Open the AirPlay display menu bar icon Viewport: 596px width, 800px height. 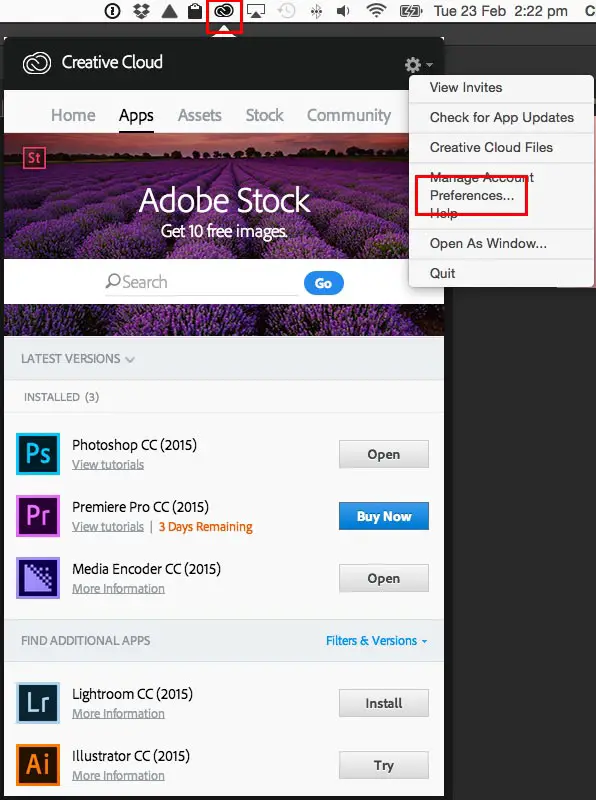pyautogui.click(x=256, y=11)
